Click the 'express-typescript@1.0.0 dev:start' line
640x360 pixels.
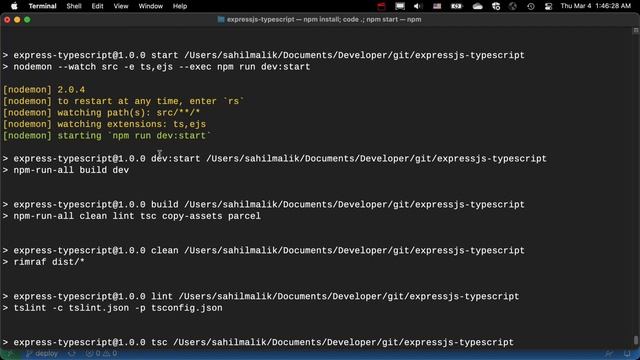tap(275, 159)
